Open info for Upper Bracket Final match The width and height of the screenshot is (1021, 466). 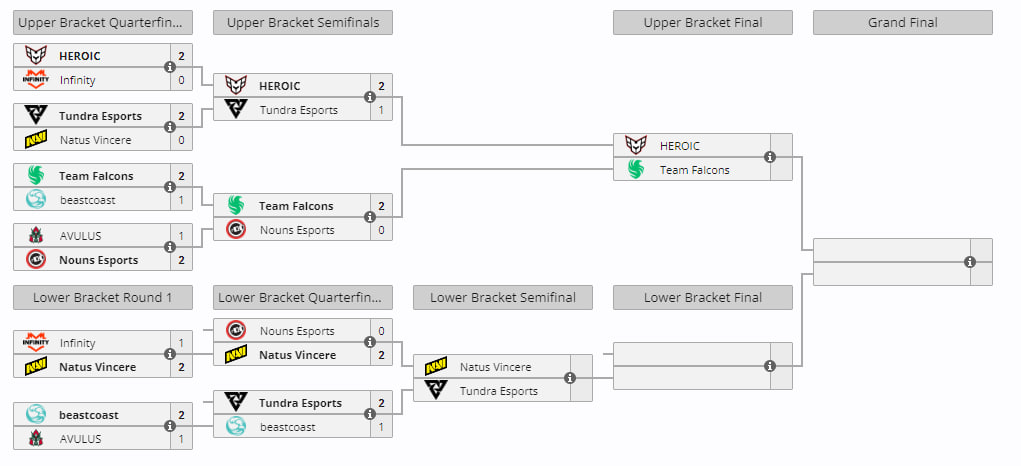770,157
